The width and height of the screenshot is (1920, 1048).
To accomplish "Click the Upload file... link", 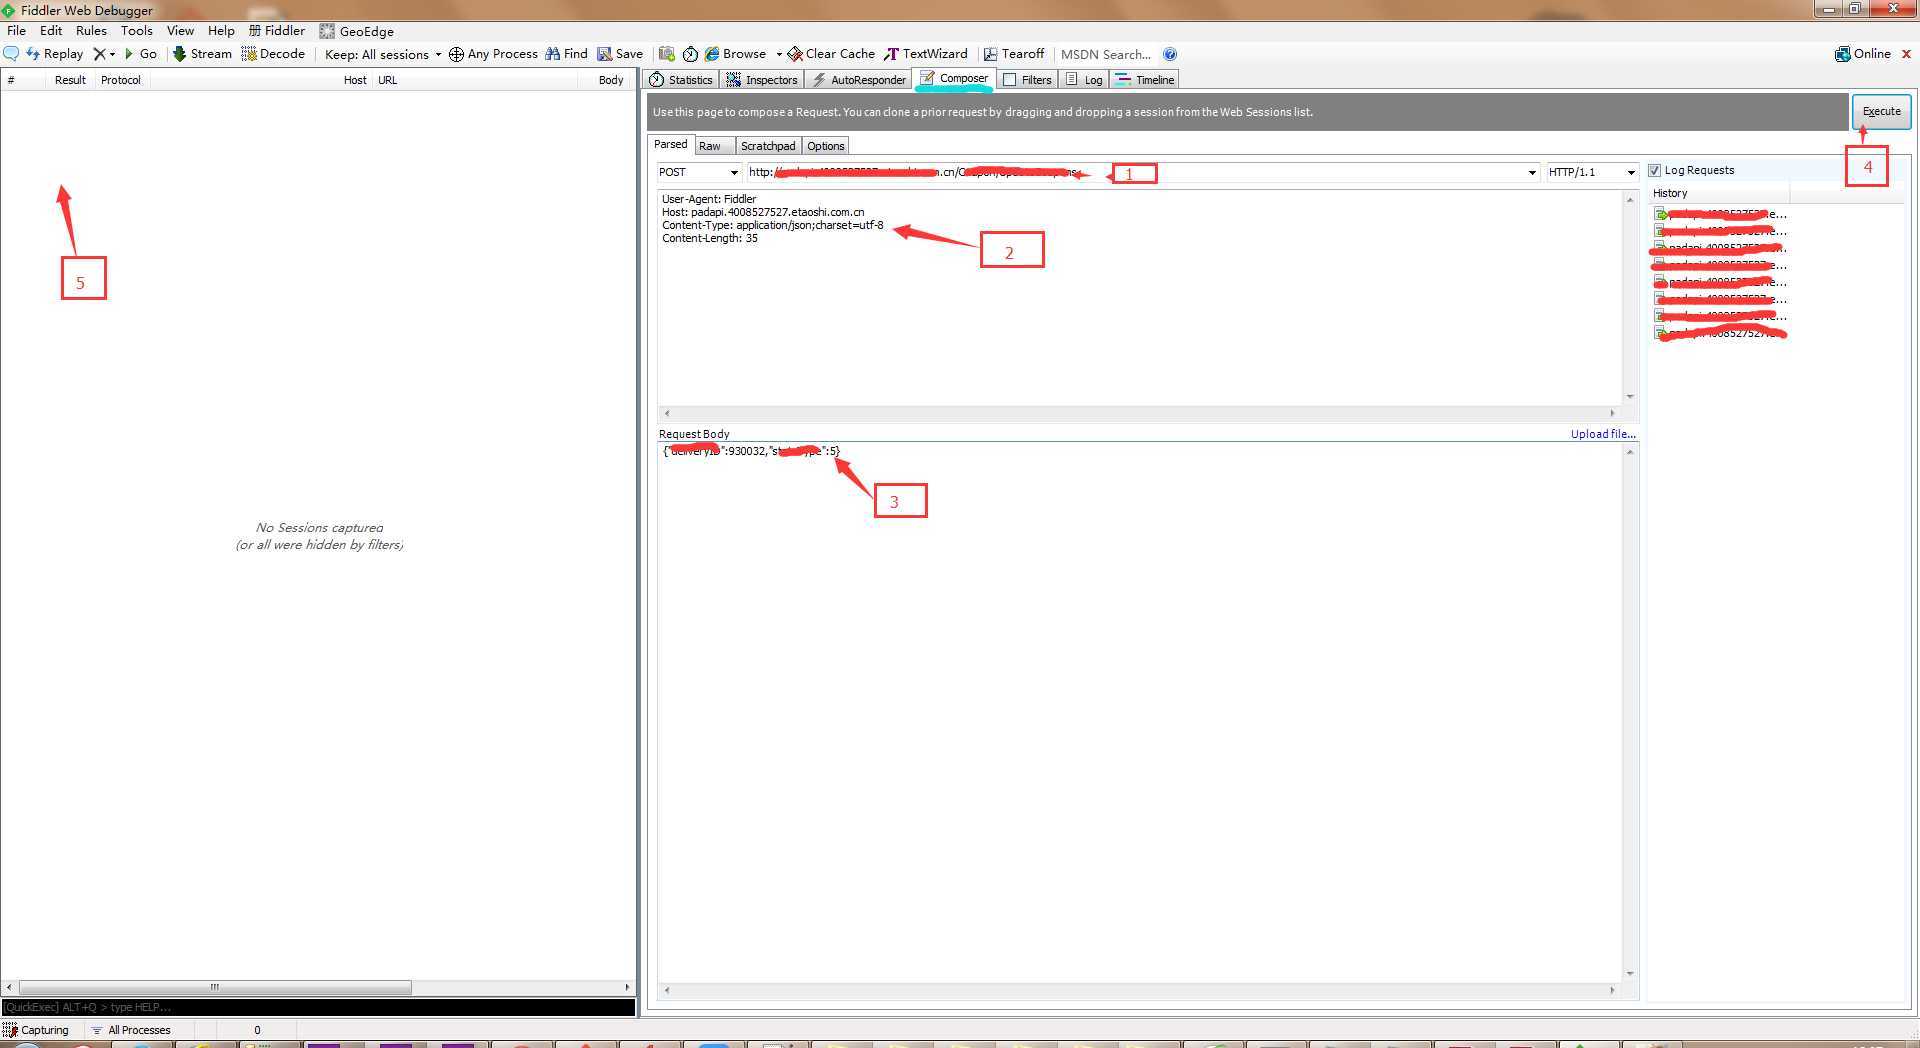I will [1603, 434].
